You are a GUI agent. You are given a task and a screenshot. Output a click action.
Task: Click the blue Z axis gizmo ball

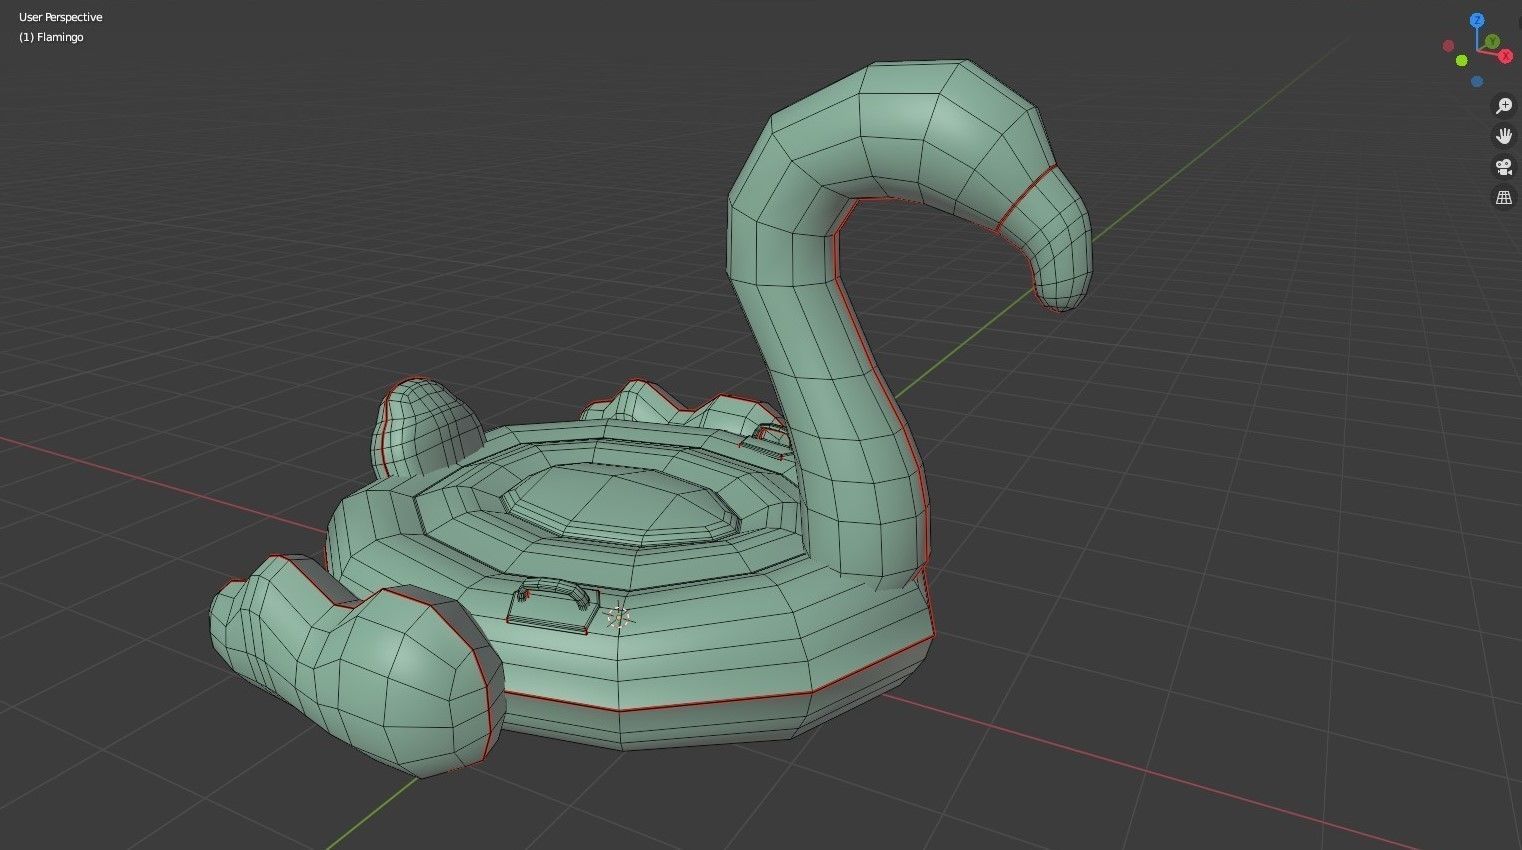pos(1477,21)
